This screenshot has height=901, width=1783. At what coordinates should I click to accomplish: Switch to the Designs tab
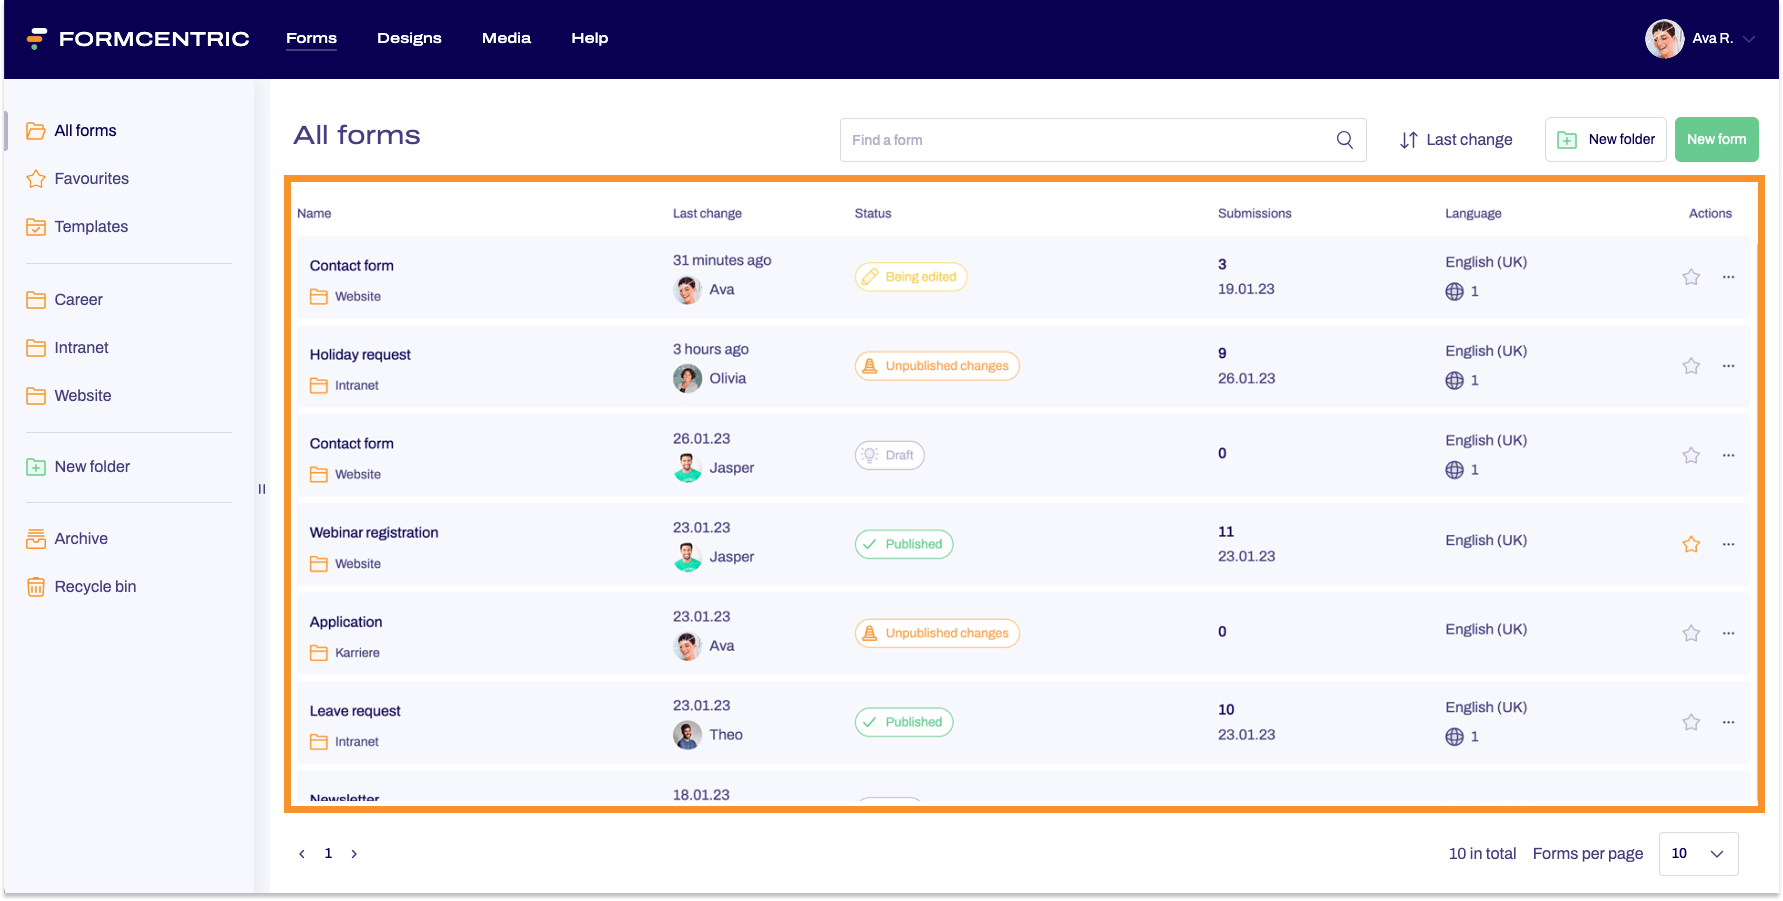click(409, 38)
